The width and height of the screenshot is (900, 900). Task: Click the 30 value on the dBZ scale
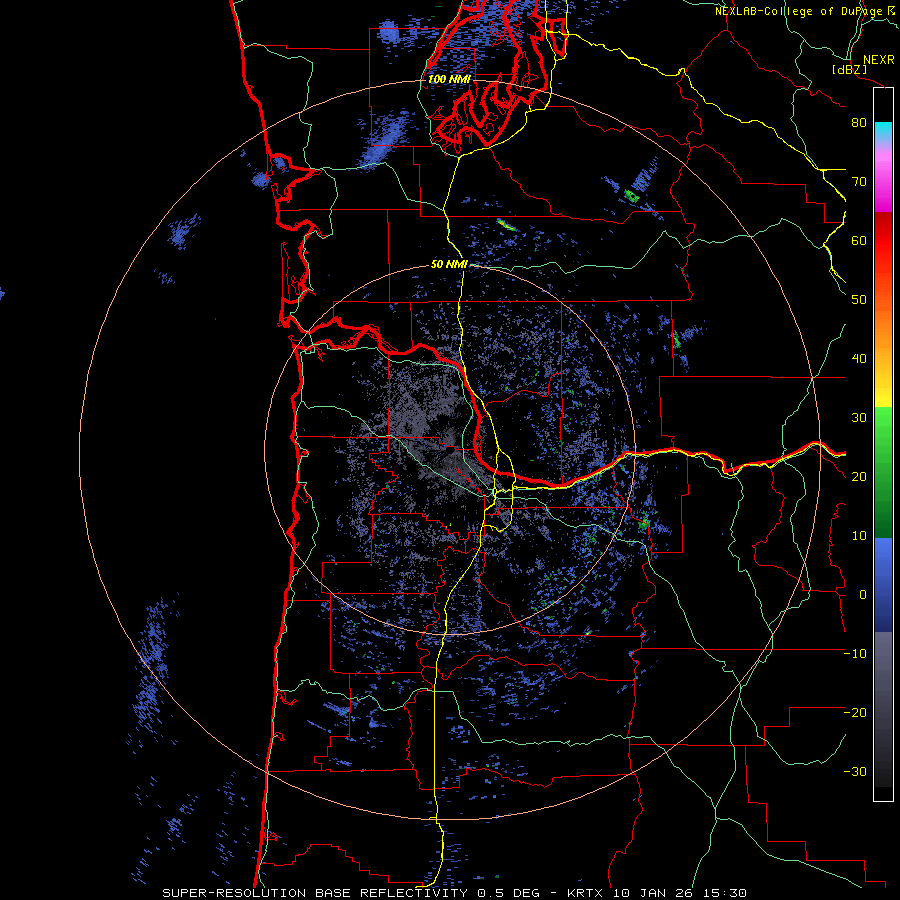pyautogui.click(x=859, y=417)
